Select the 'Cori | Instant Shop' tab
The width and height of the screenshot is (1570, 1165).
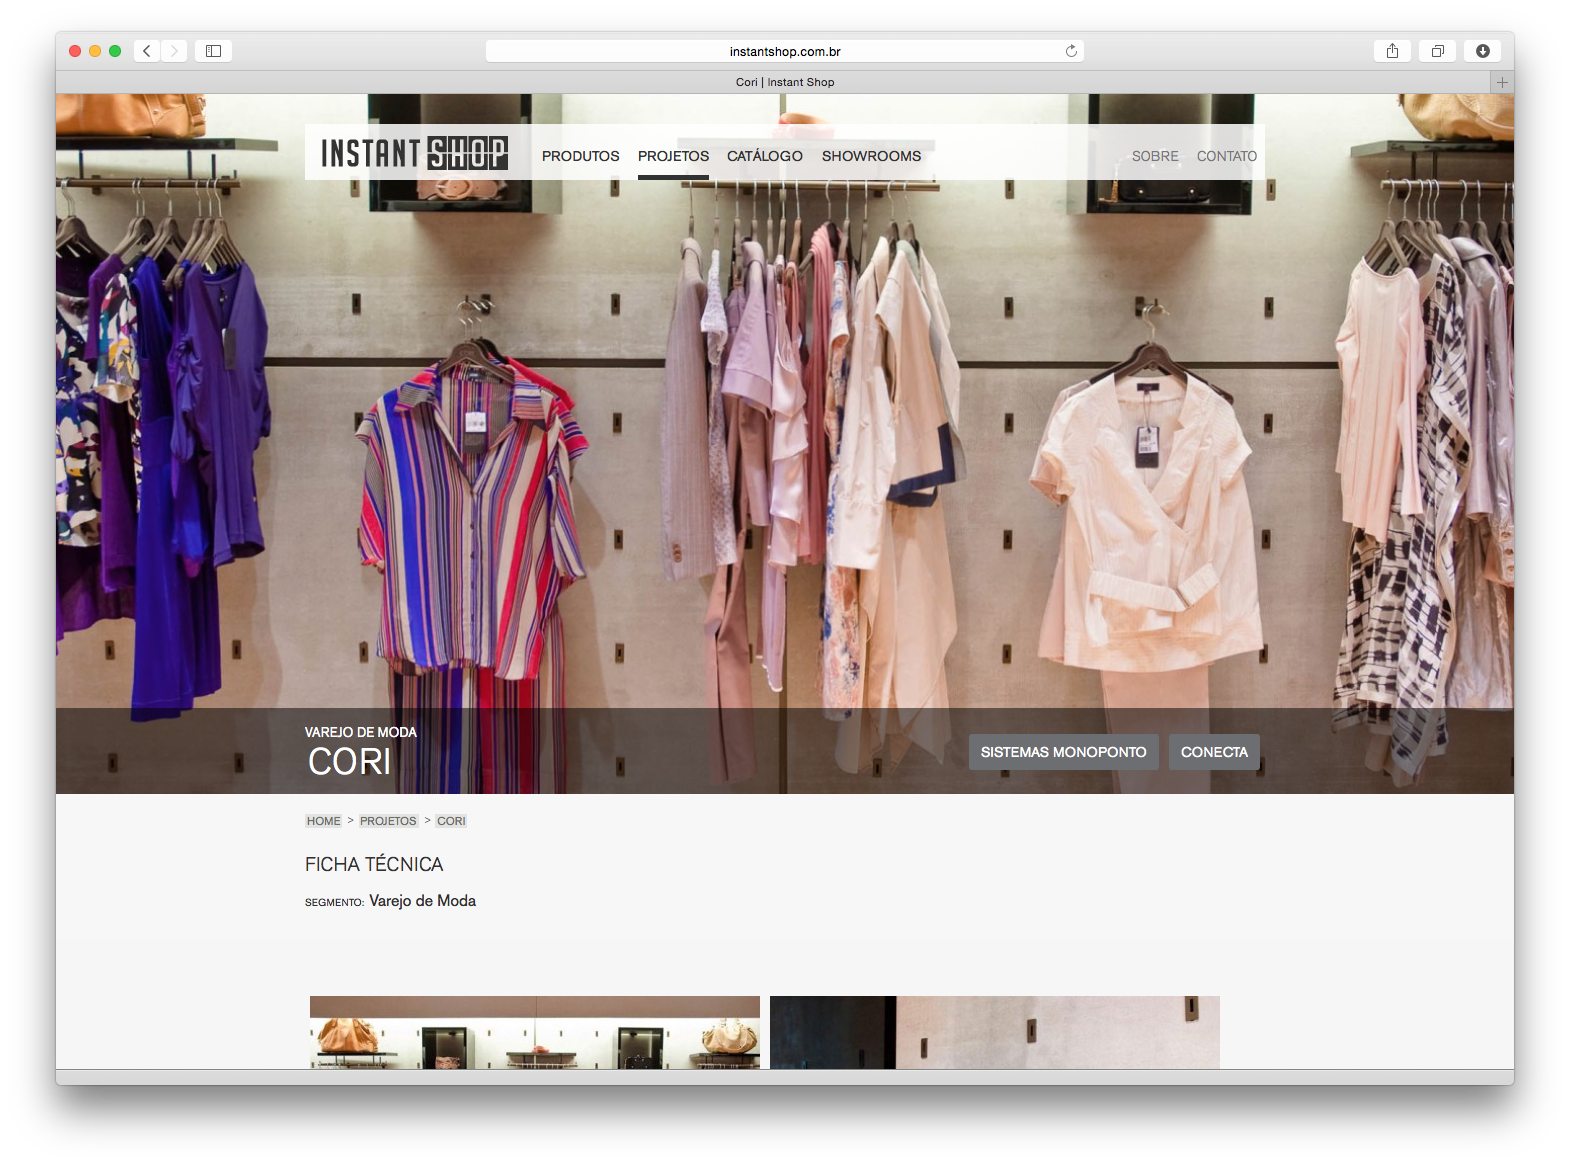785,82
